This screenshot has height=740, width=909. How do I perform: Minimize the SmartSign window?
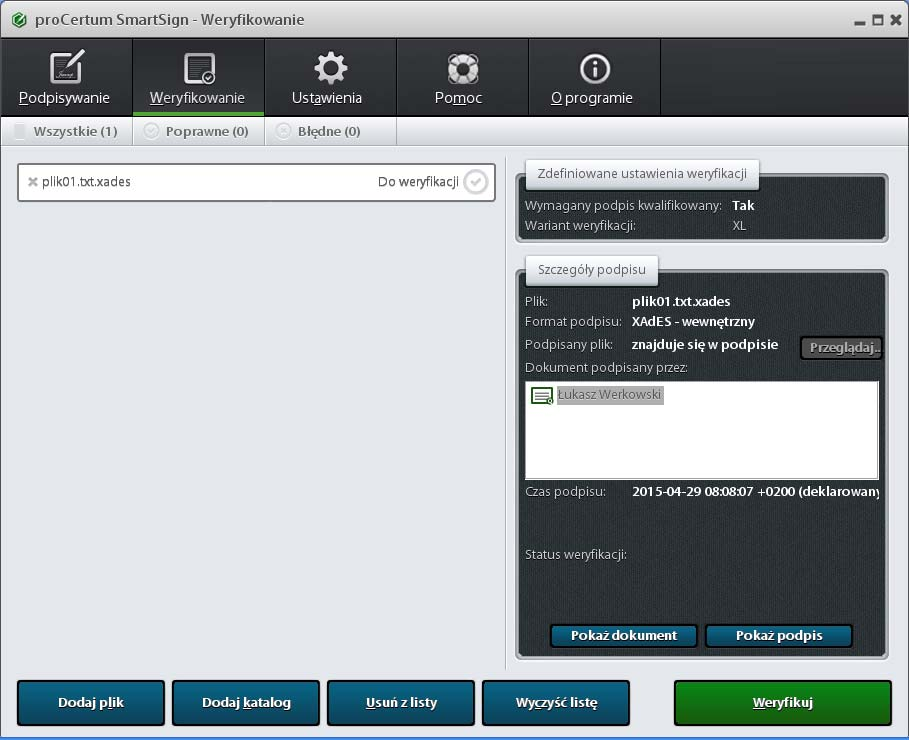coord(860,22)
